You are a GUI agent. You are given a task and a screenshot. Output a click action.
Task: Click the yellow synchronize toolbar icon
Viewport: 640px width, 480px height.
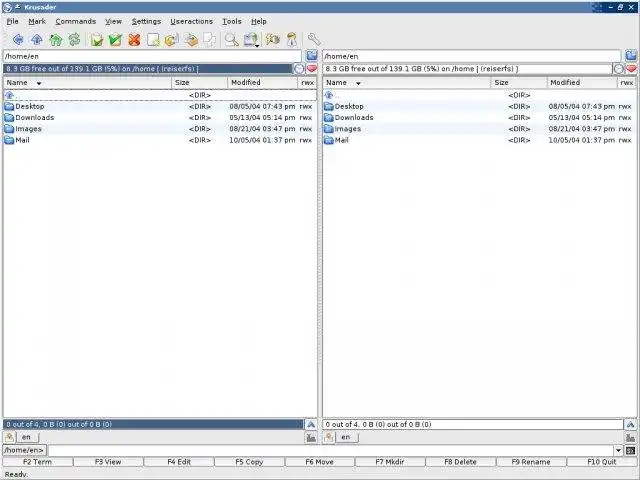coord(272,40)
